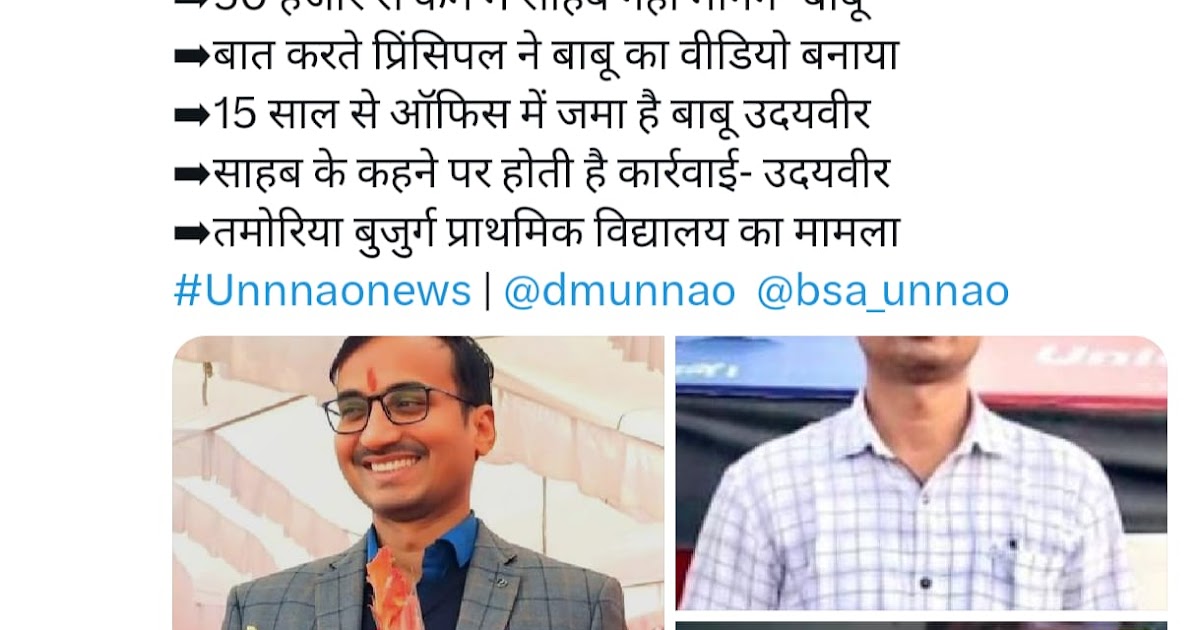The width and height of the screenshot is (1200, 630).
Task: Open photo of smiling man with glasses
Action: pos(418,483)
